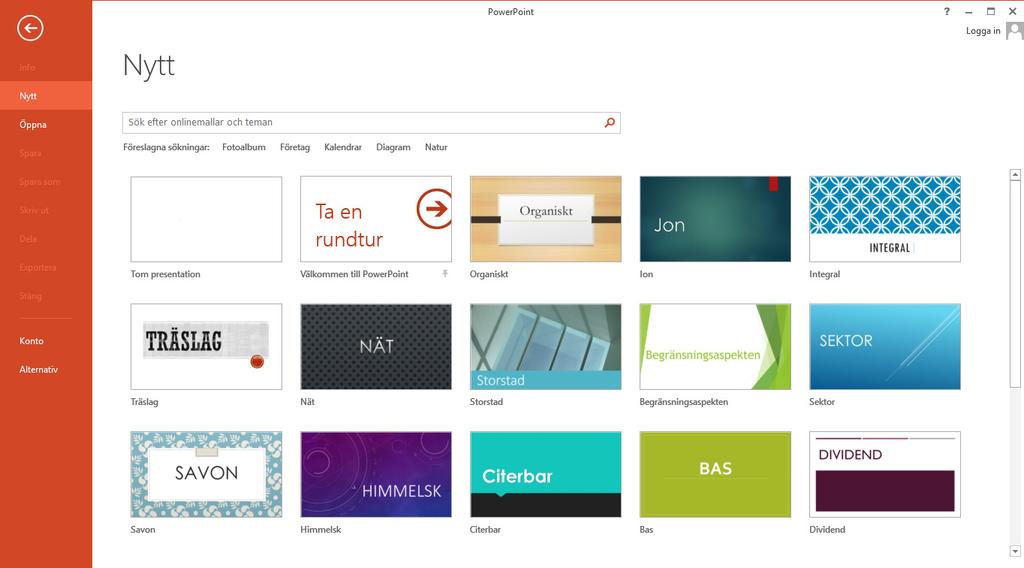
Task: Select the Nät theme thumbnail
Action: click(376, 347)
